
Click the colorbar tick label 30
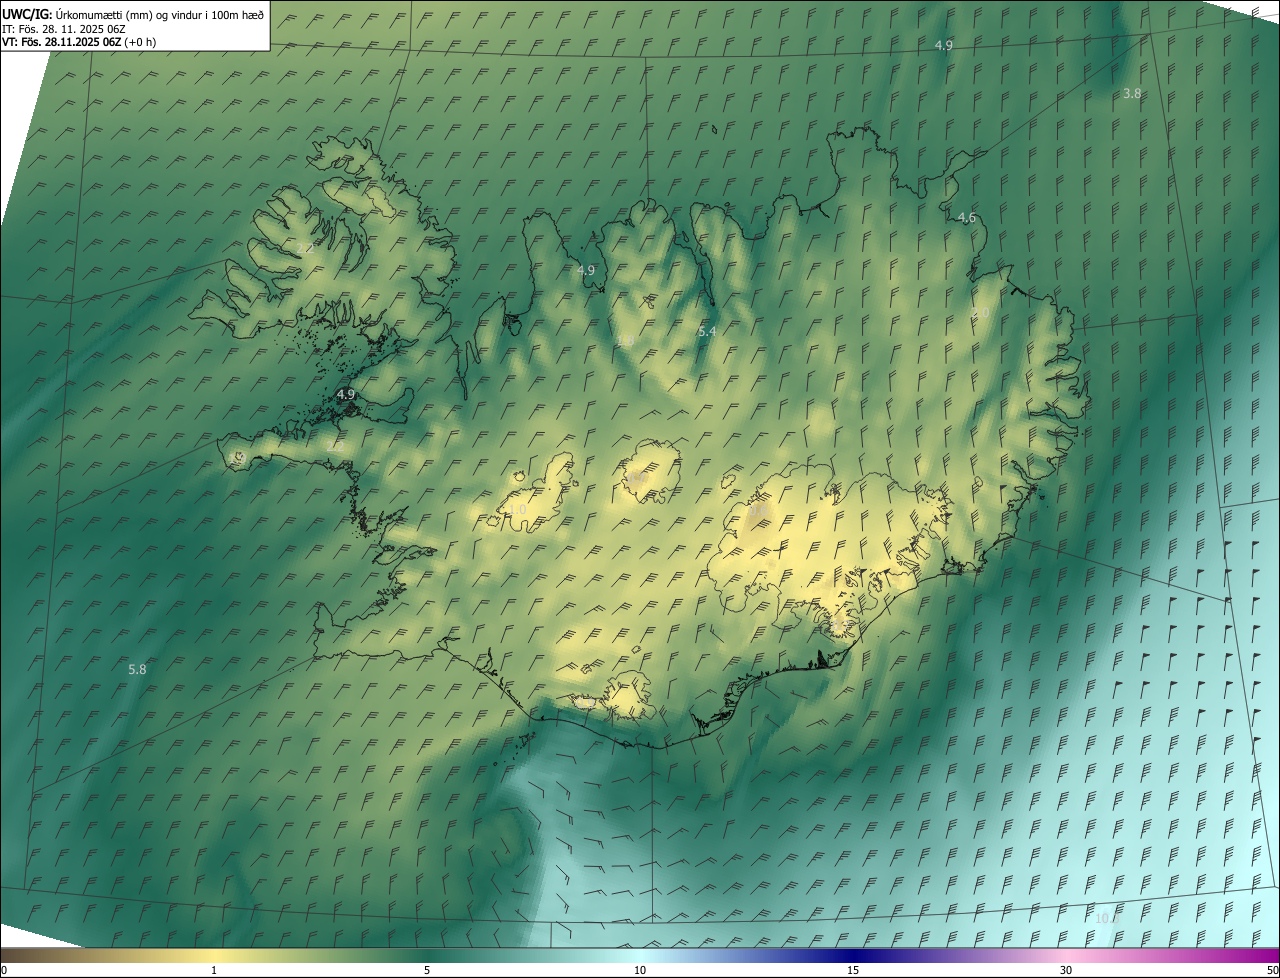click(1066, 970)
